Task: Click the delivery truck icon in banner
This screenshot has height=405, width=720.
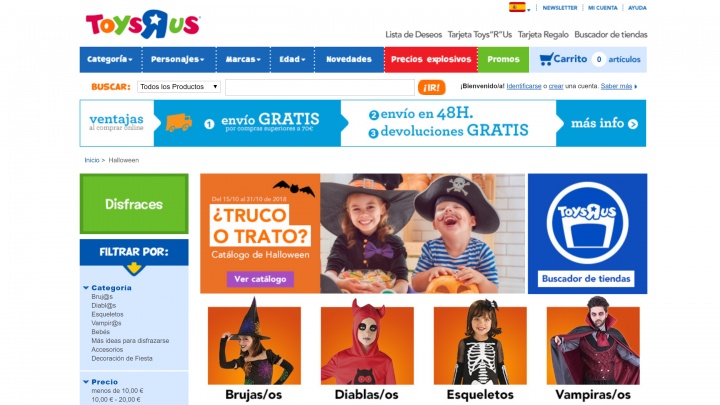Action: [x=179, y=123]
